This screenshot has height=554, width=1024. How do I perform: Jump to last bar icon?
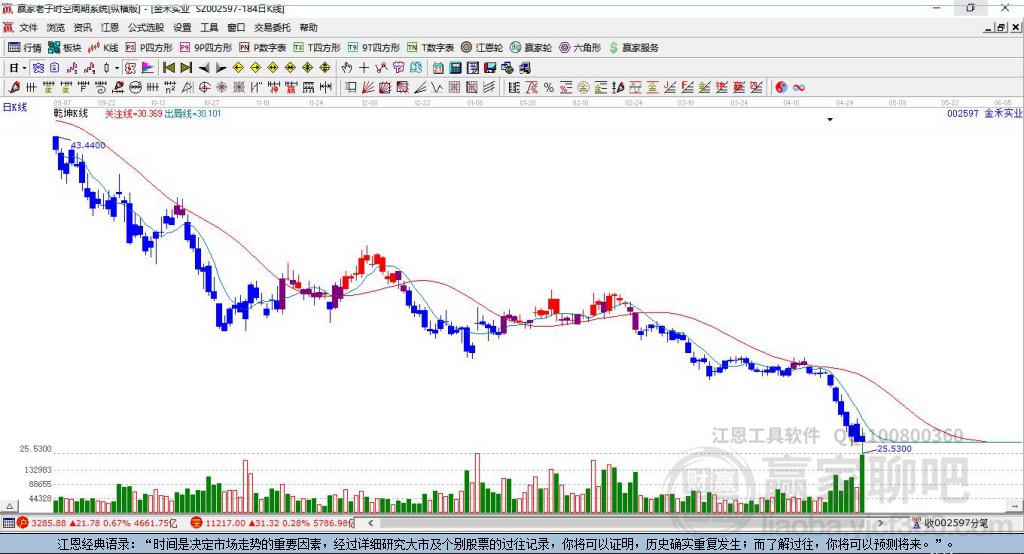186,68
